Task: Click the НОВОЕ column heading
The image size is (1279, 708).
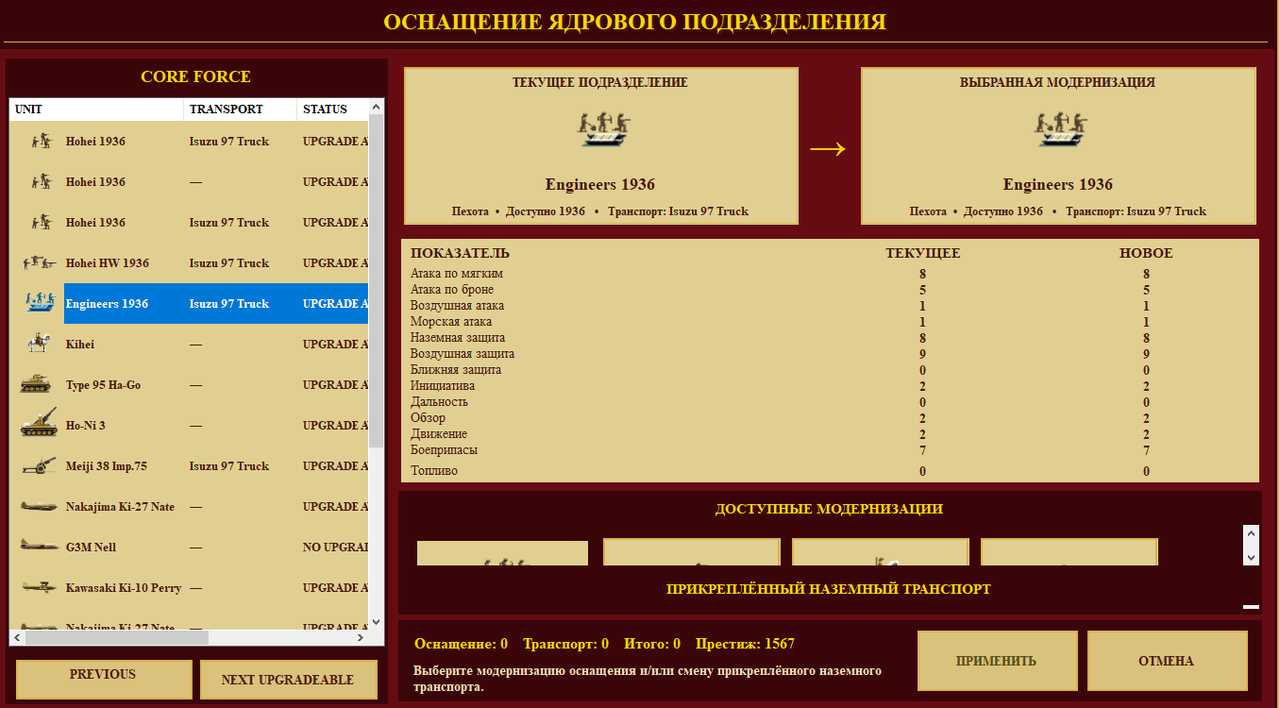Action: click(x=1146, y=253)
